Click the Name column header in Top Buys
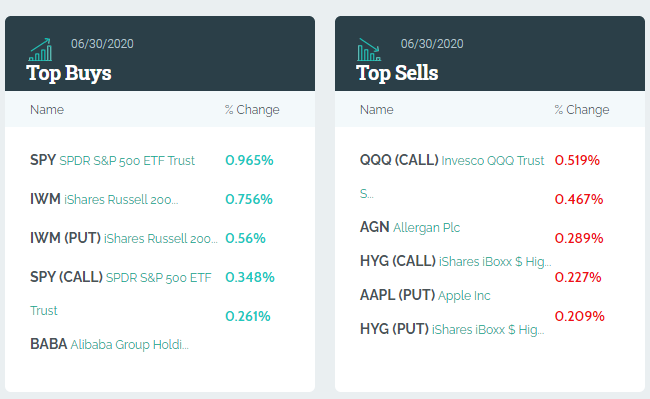The height and width of the screenshot is (399, 650). point(47,110)
